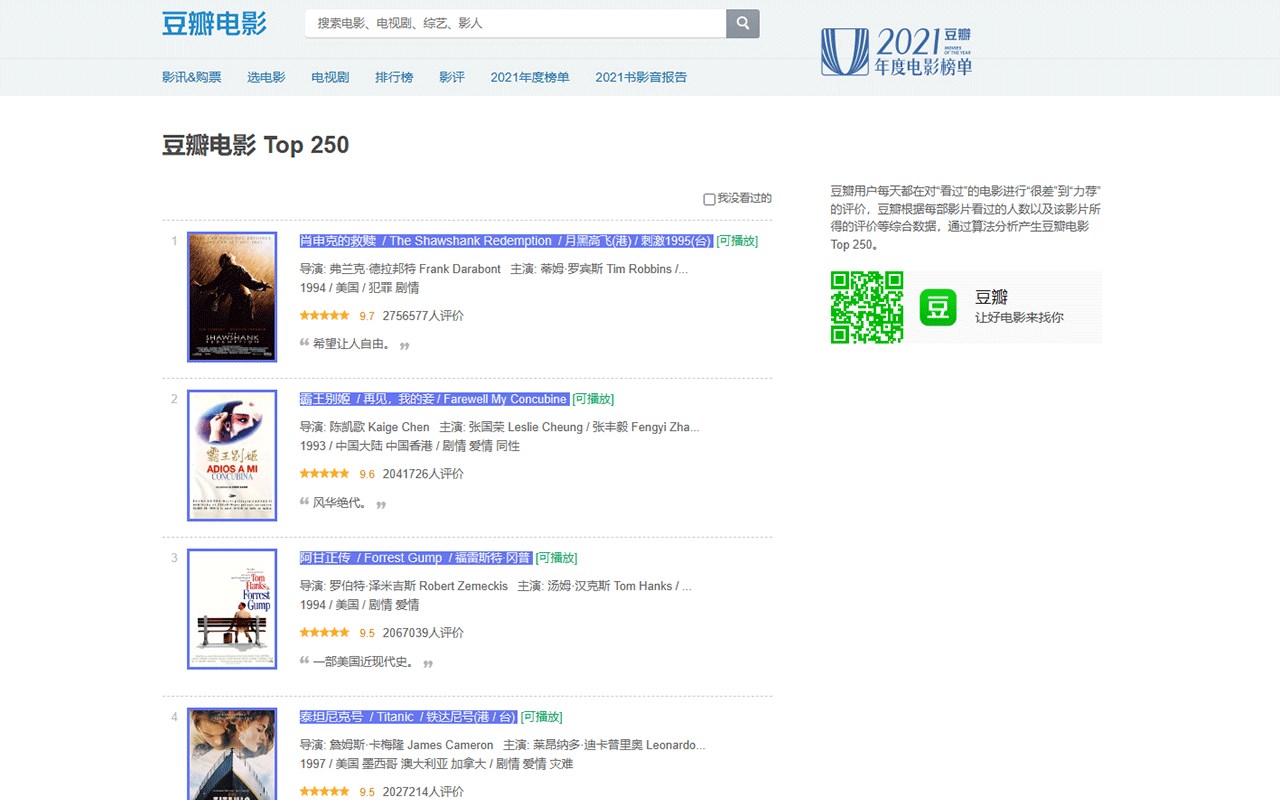Click 可播放 next to 肖申克的救赎
This screenshot has height=800, width=1280.
point(737,241)
